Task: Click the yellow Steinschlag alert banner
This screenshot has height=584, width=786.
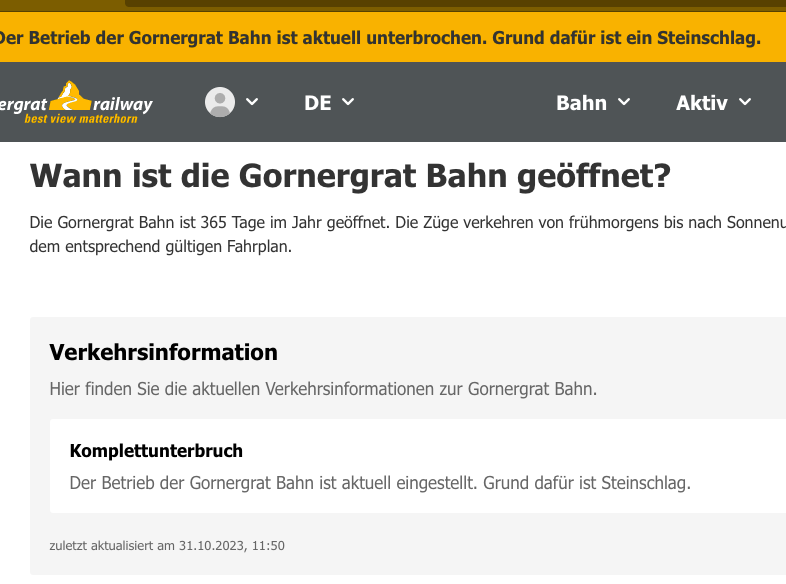Action: [x=393, y=38]
